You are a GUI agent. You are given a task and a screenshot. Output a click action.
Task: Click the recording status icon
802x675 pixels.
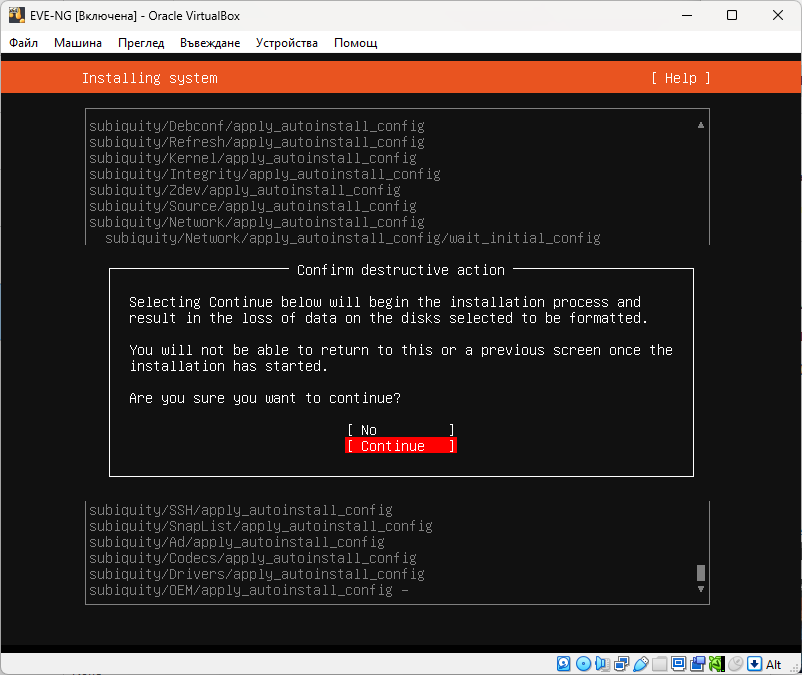point(698,664)
